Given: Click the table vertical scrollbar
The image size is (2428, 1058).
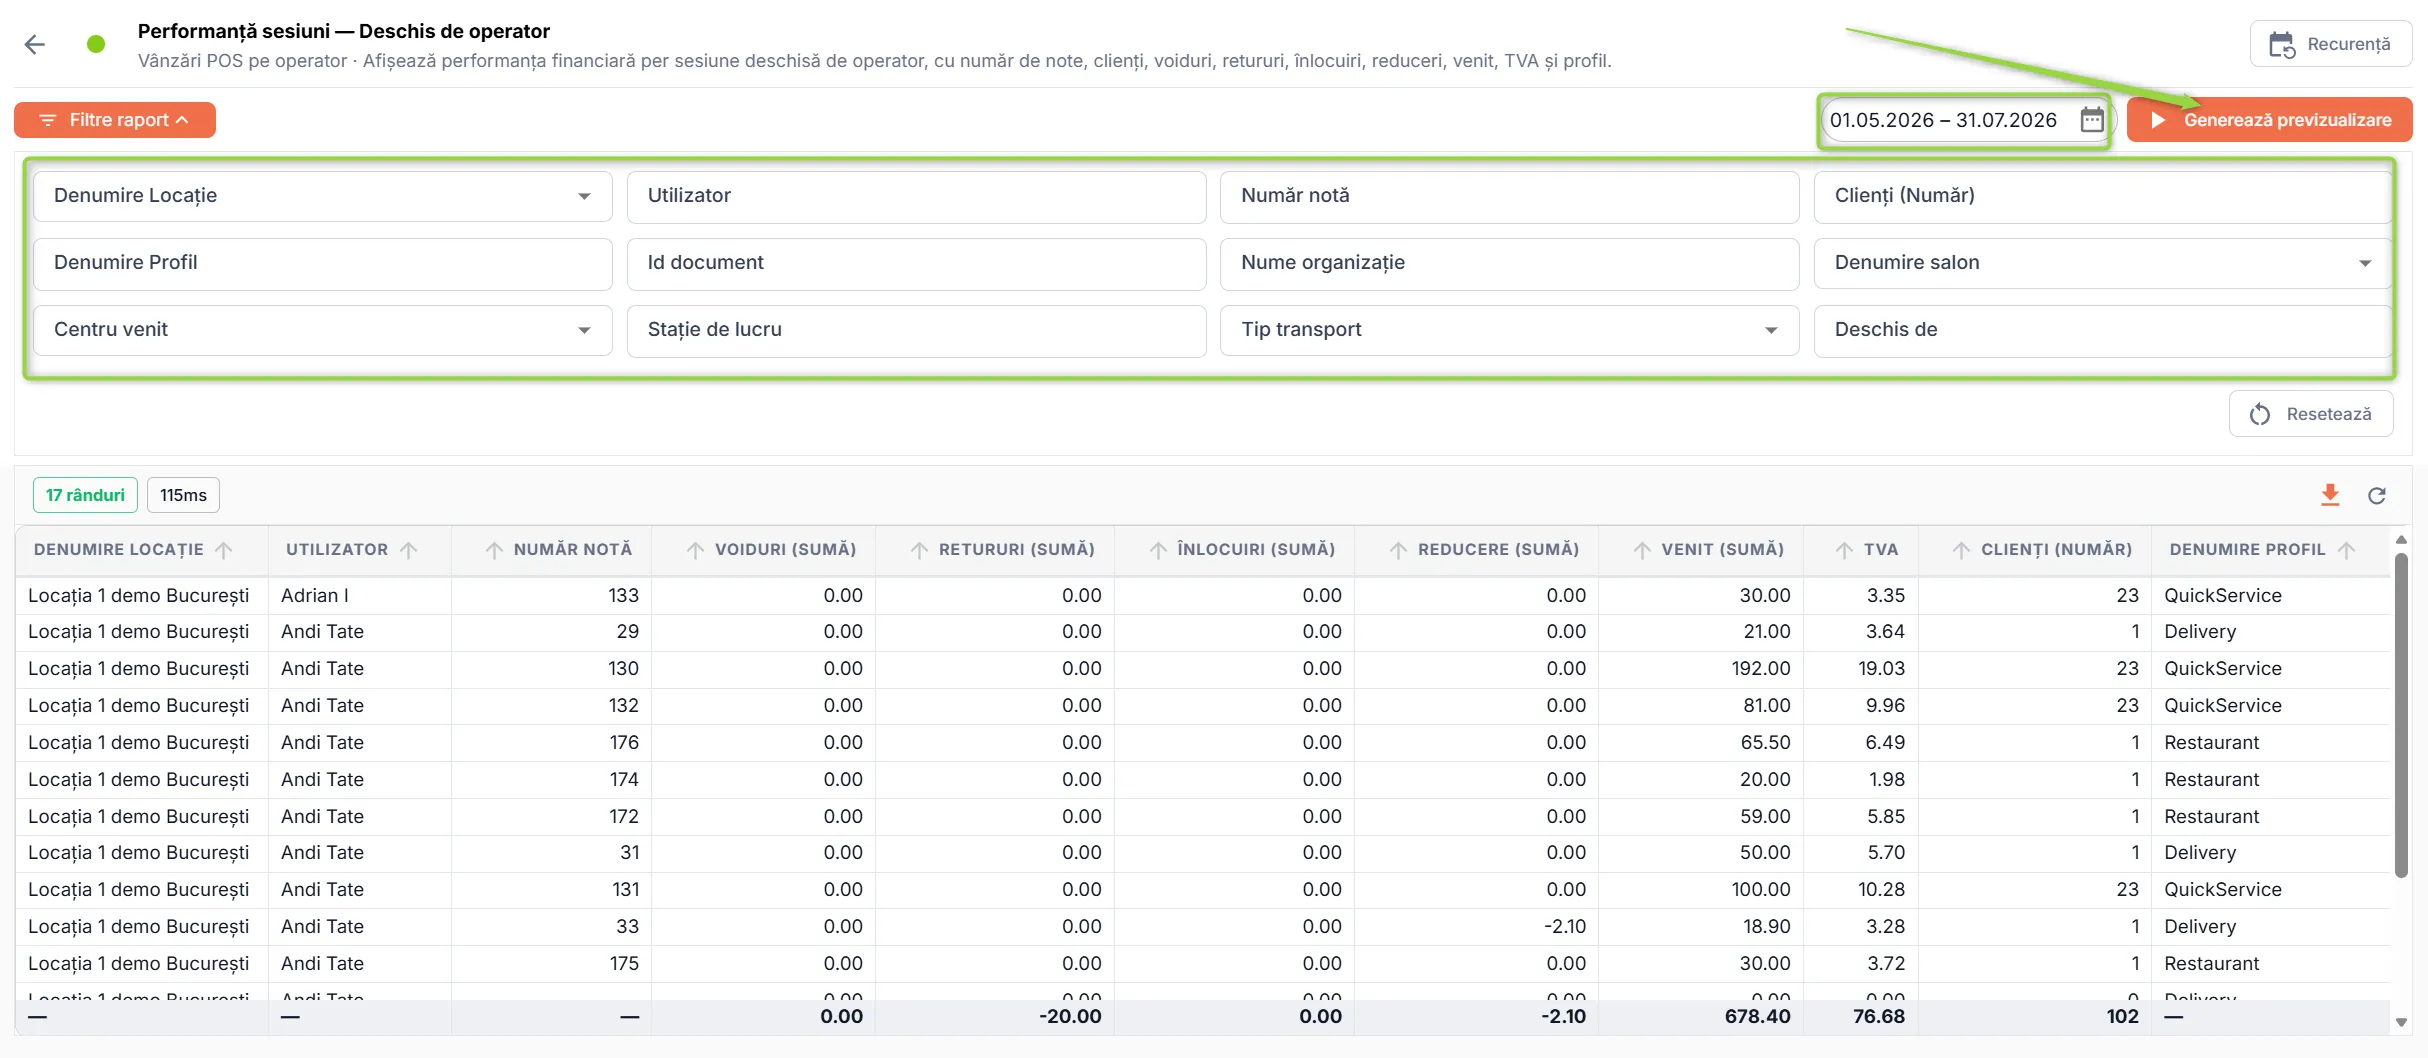Looking at the screenshot, I should 2401,715.
